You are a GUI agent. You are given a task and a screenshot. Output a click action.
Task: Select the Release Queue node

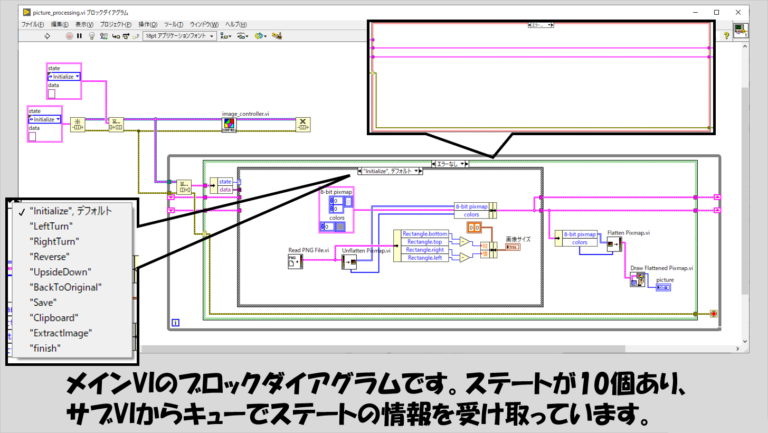click(x=303, y=124)
